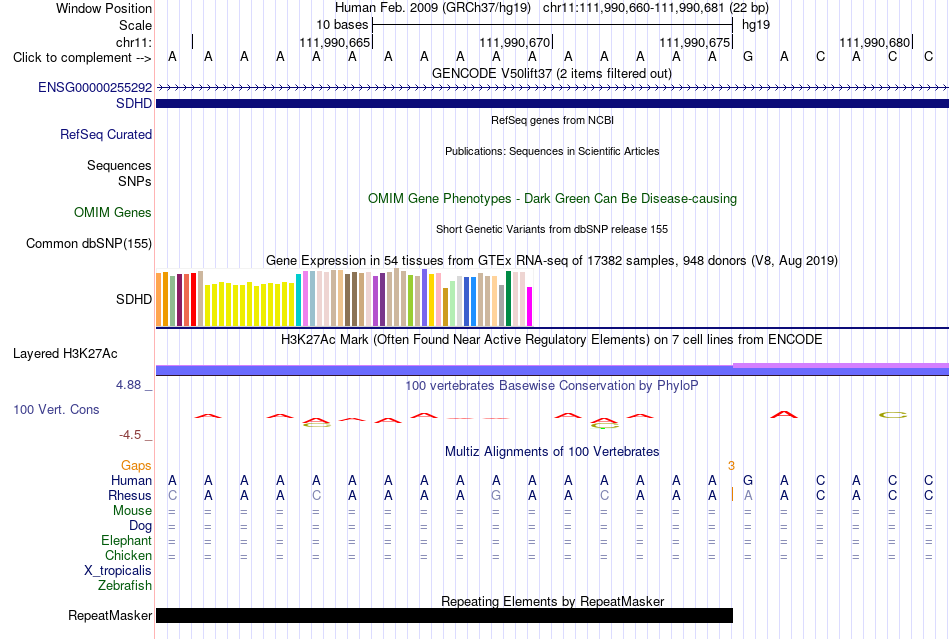The width and height of the screenshot is (950, 639).
Task: Click the orange gap count 3
Action: pyautogui.click(x=731, y=465)
